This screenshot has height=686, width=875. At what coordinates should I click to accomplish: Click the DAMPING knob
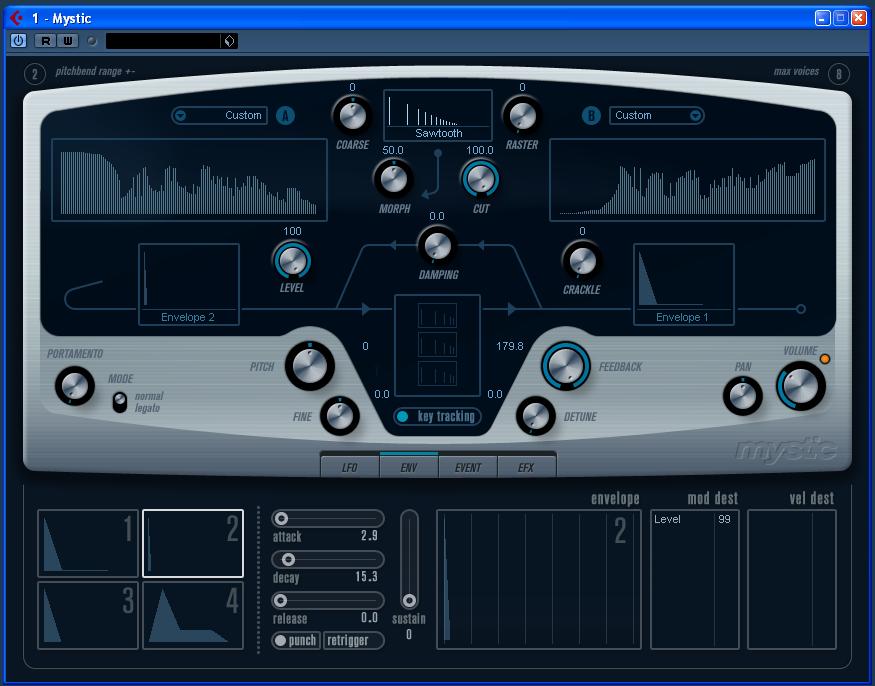pyautogui.click(x=437, y=245)
